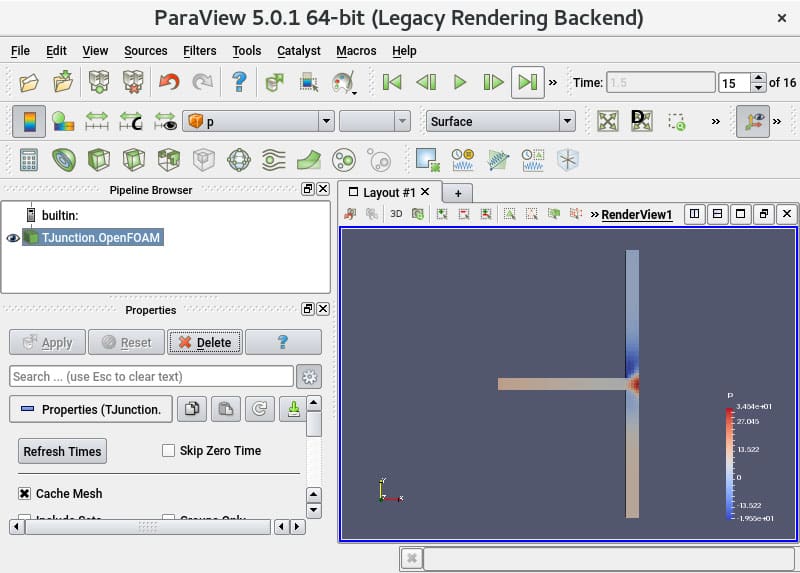Apply the Clip filter
Screen dimensions: 800x573
click(99, 160)
